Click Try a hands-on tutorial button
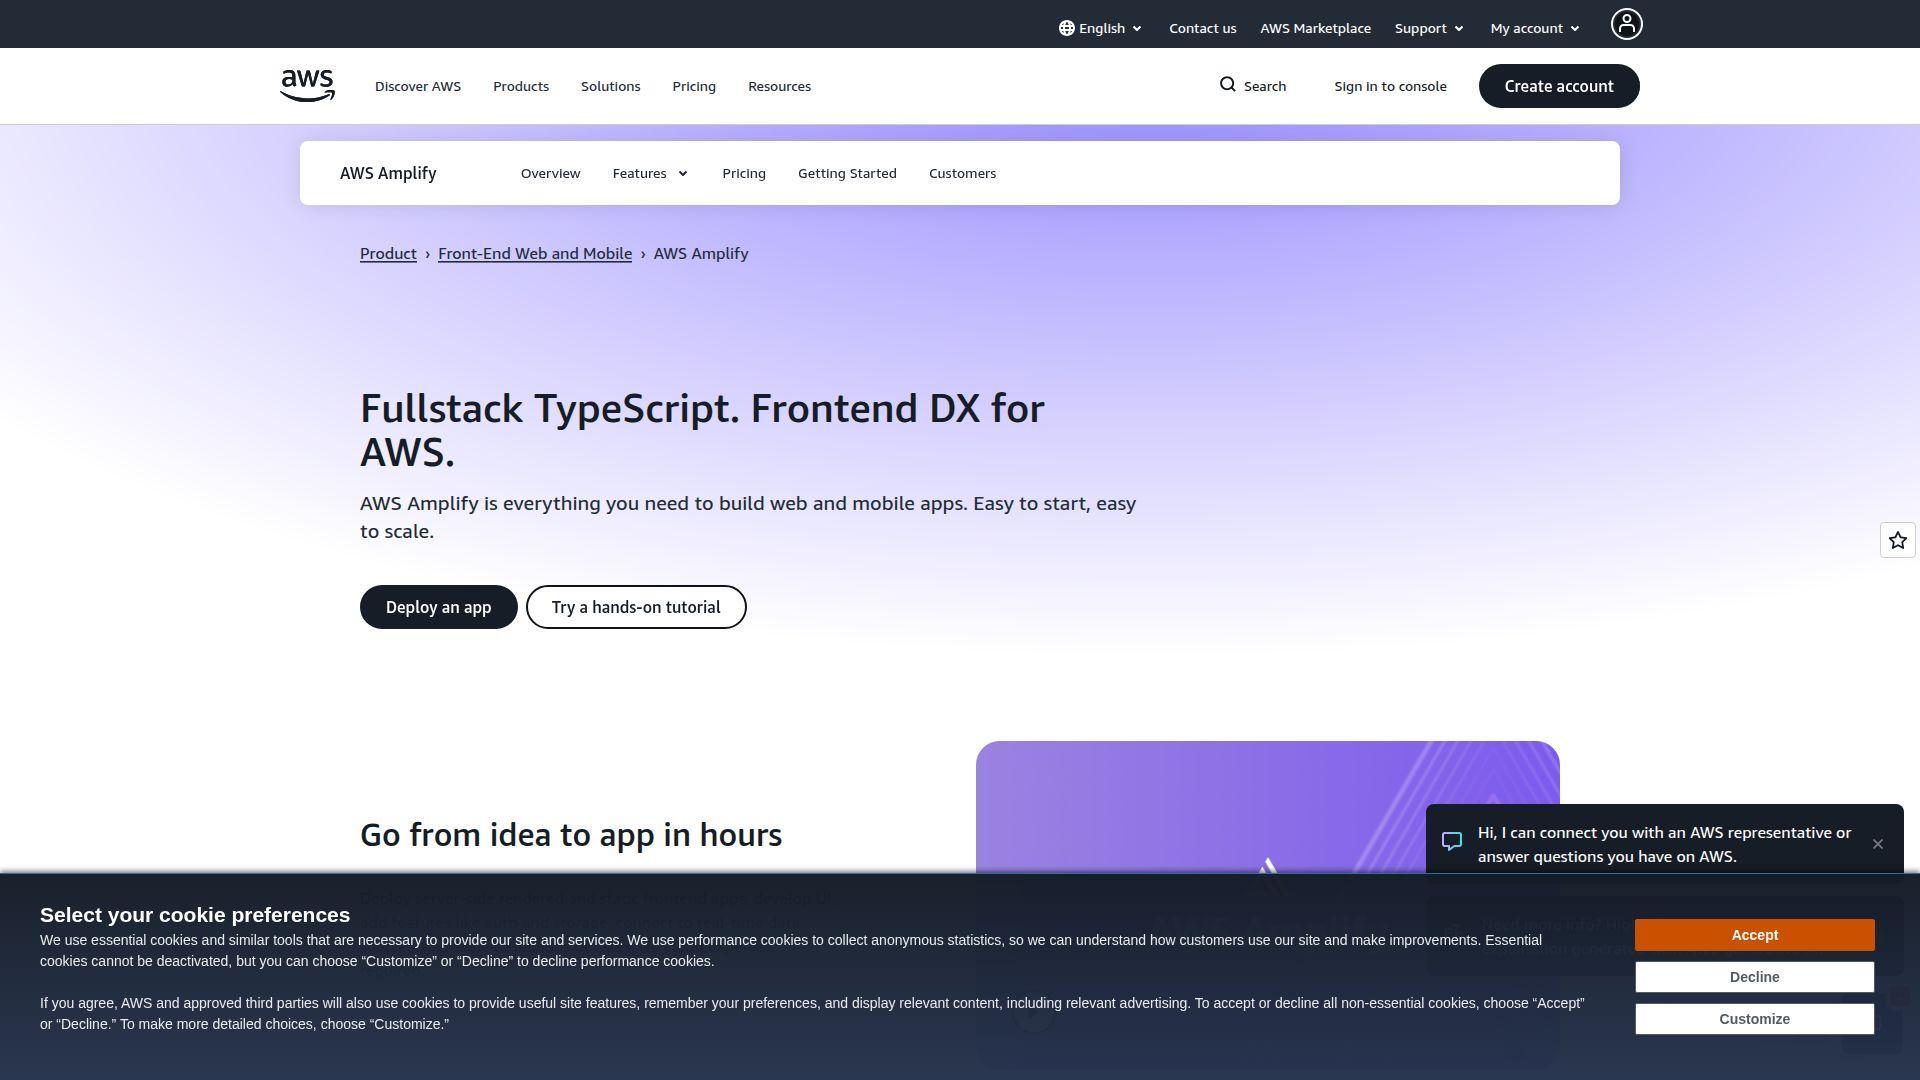 [x=636, y=607]
